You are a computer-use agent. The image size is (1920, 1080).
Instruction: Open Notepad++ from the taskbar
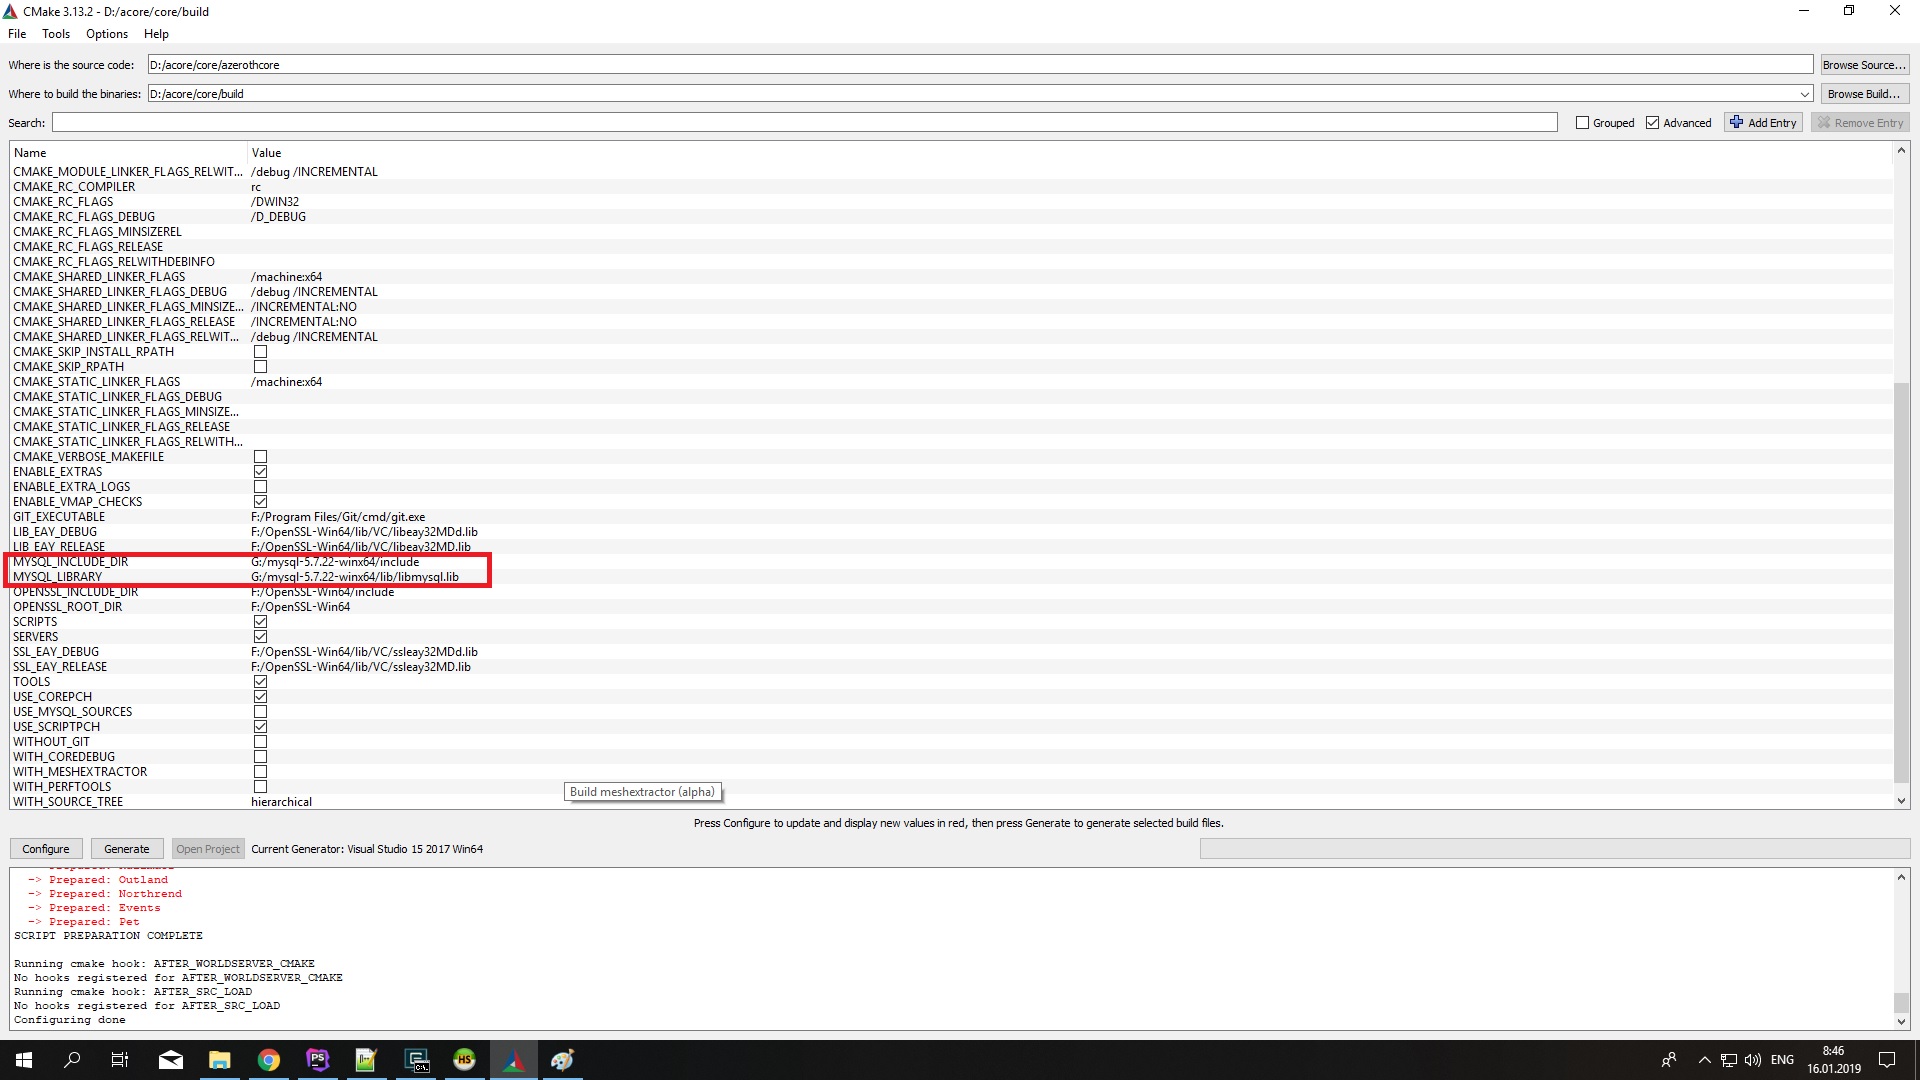coord(366,1060)
